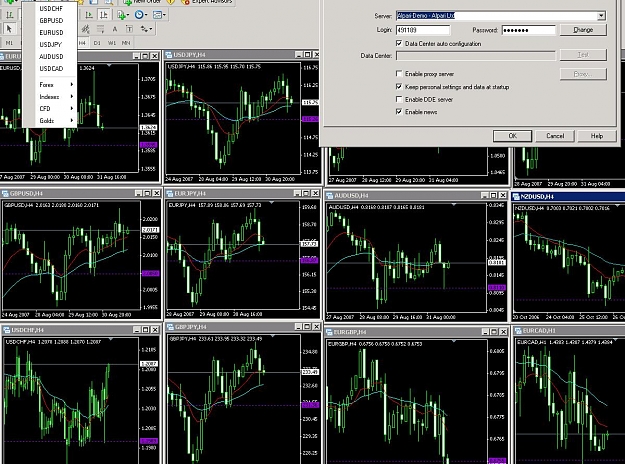Click the chart icon in USDCHF,H4 title bar

(6, 330)
